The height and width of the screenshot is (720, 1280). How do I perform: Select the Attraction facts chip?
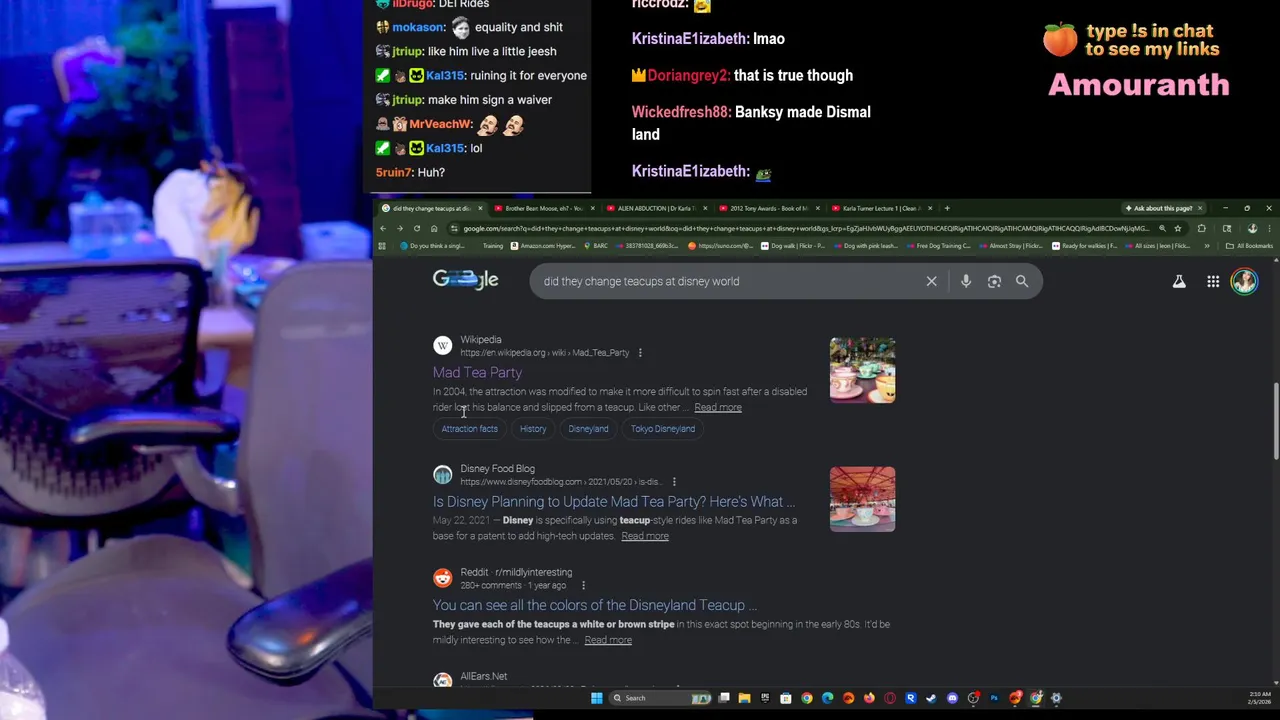469,429
